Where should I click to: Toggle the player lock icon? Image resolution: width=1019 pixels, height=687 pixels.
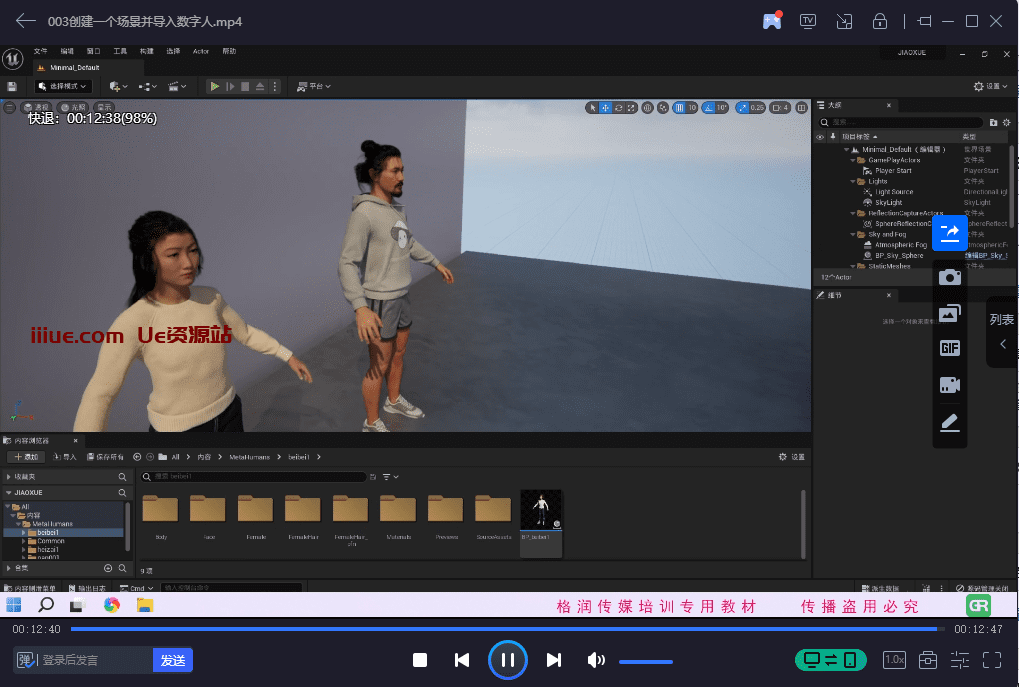[880, 21]
